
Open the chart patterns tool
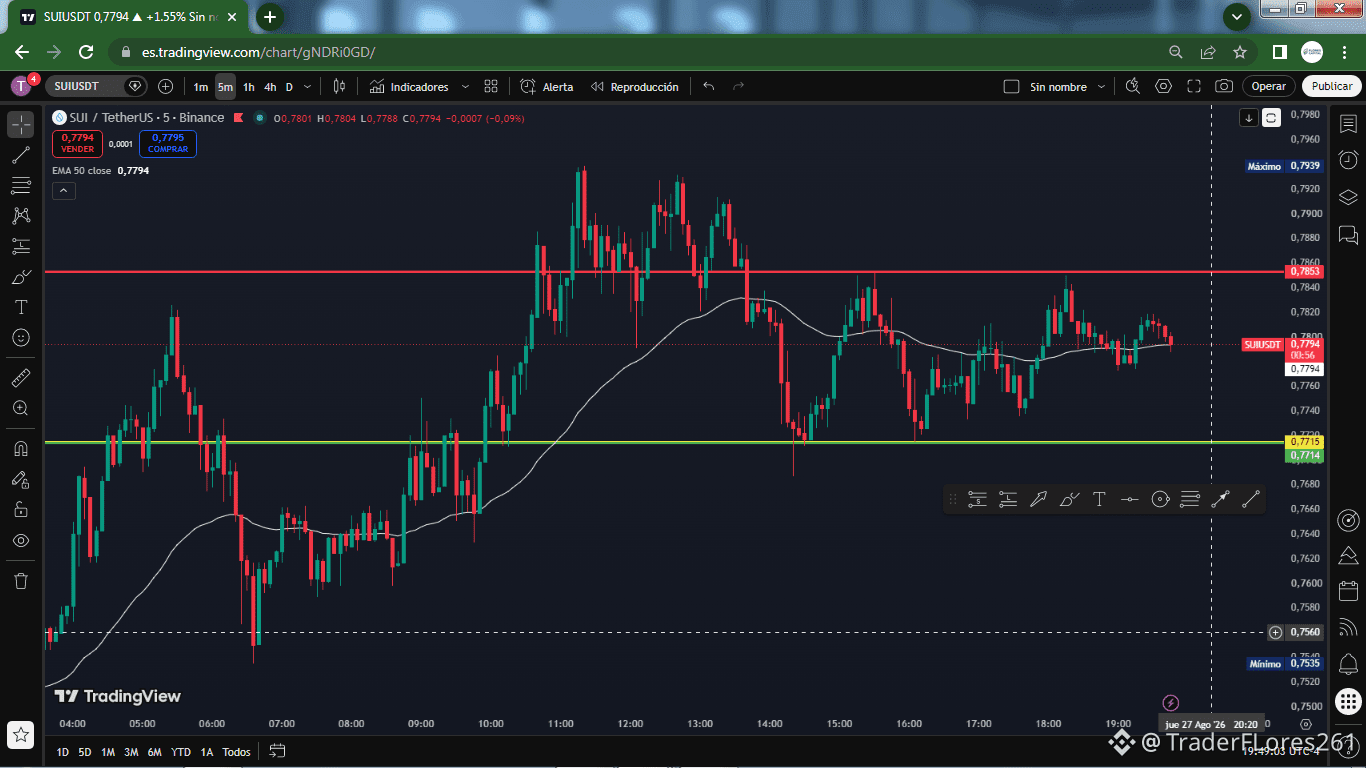pos(21,215)
